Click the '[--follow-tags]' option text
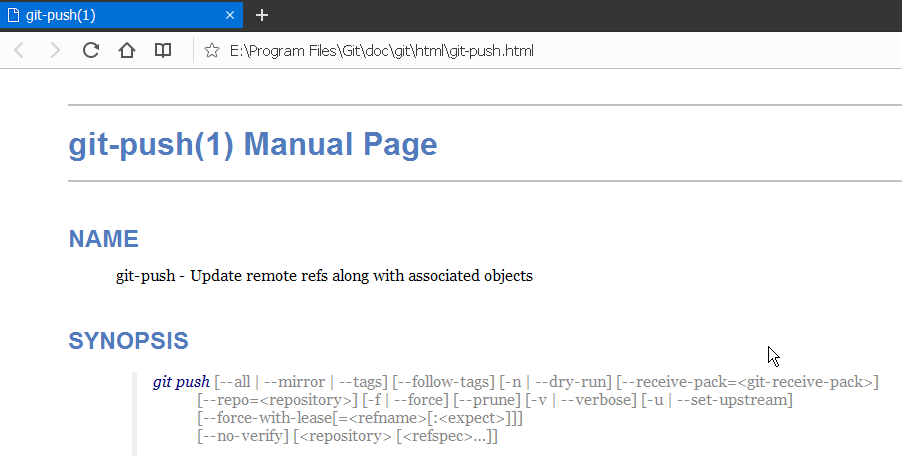902x476 pixels. pos(444,382)
